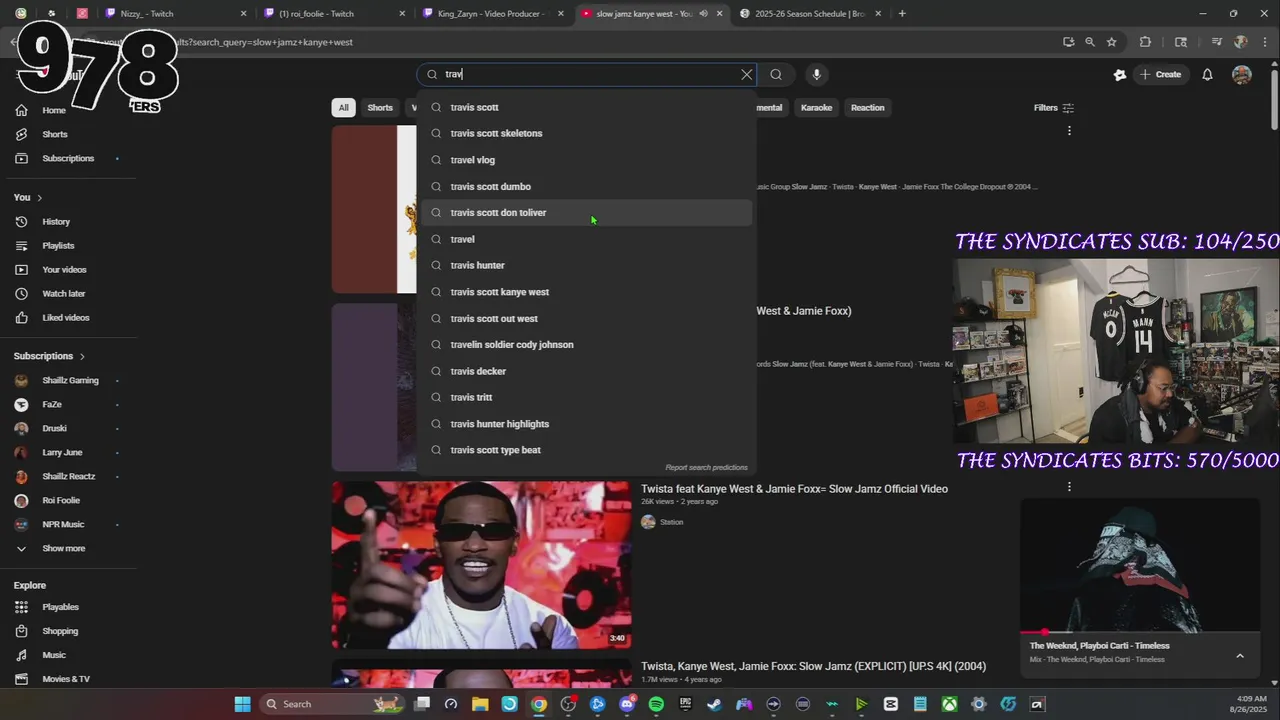Select the Karaoke filter chip
The height and width of the screenshot is (720, 1280).
816,107
